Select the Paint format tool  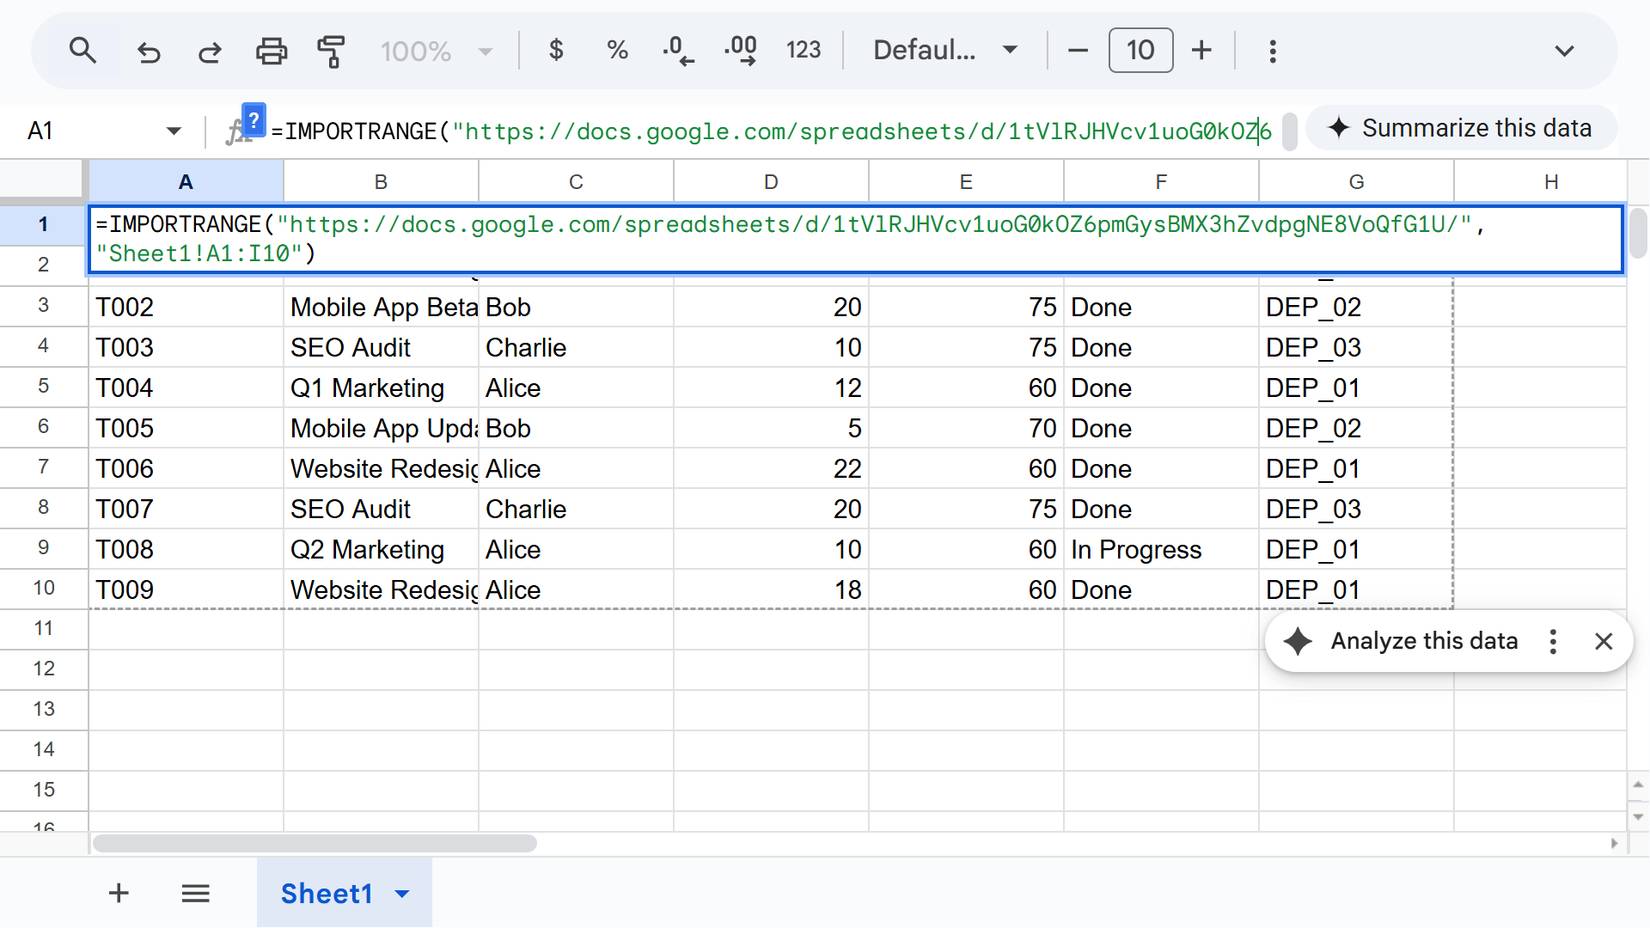pyautogui.click(x=331, y=50)
